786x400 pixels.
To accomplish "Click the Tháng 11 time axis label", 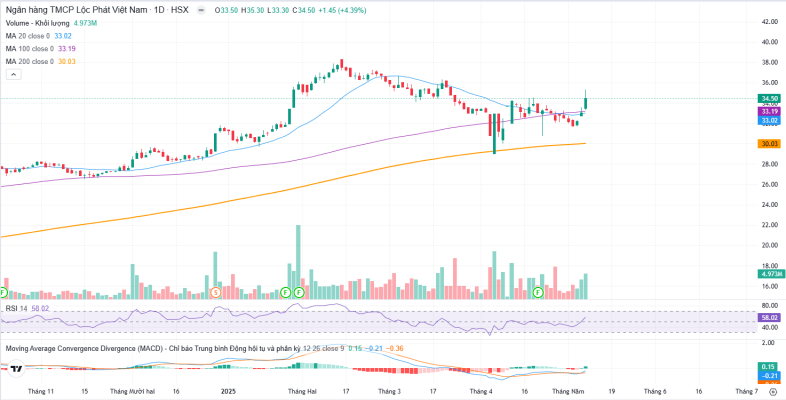I will click(x=41, y=391).
